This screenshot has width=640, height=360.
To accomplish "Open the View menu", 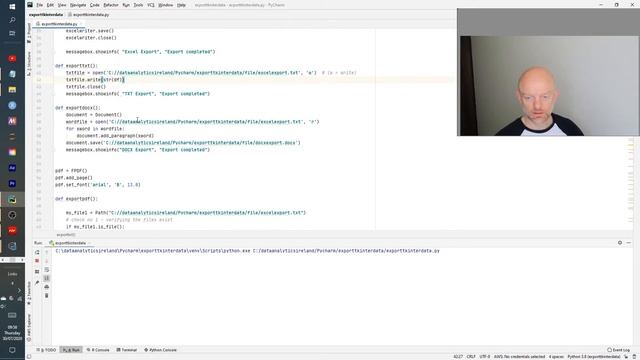I will click(x=62, y=5).
